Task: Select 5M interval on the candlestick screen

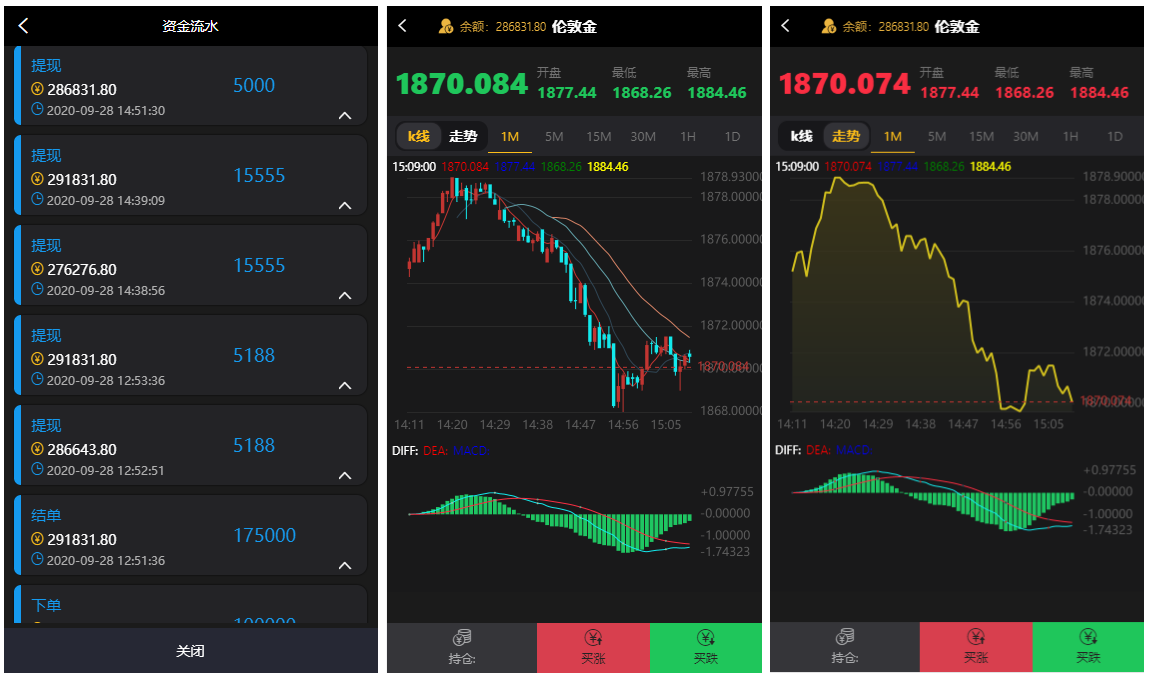Action: point(554,137)
